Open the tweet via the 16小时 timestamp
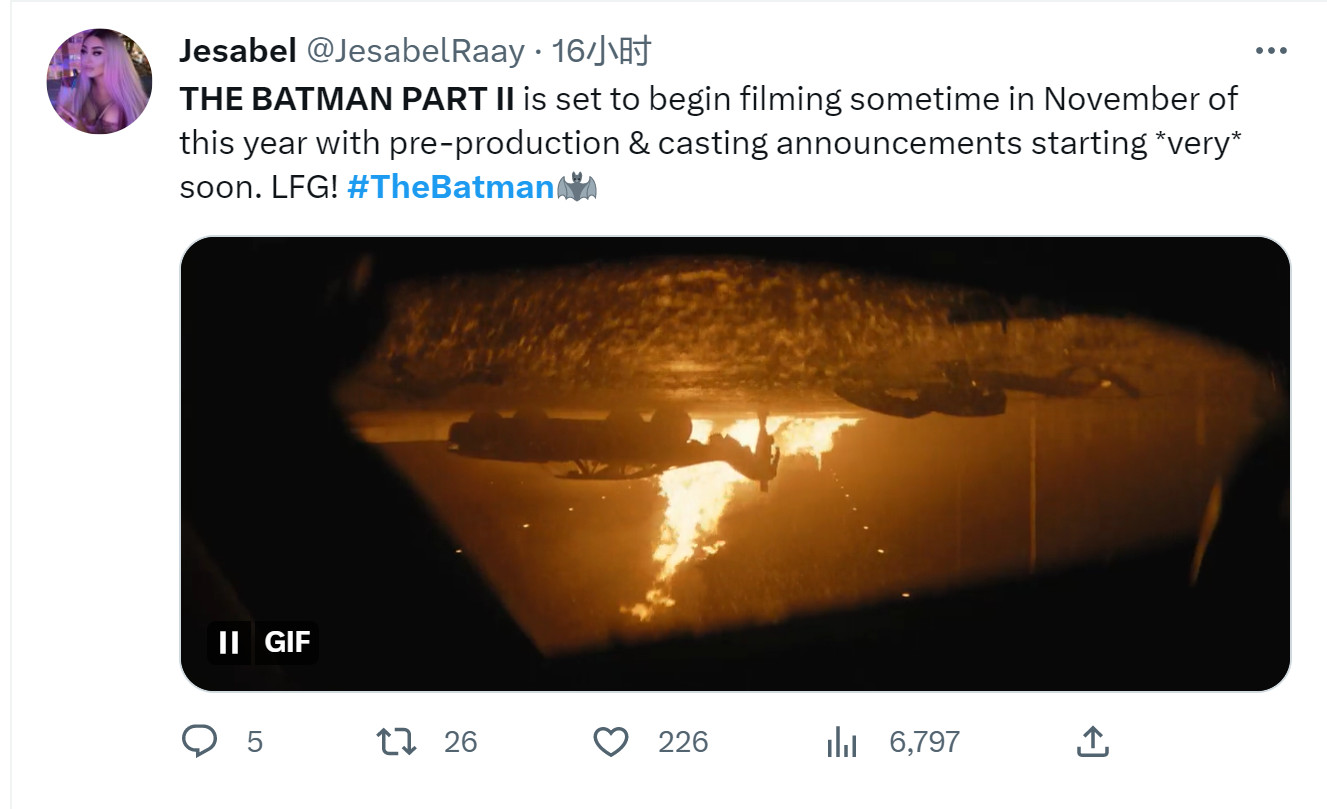The height and width of the screenshot is (809, 1327). click(x=601, y=51)
